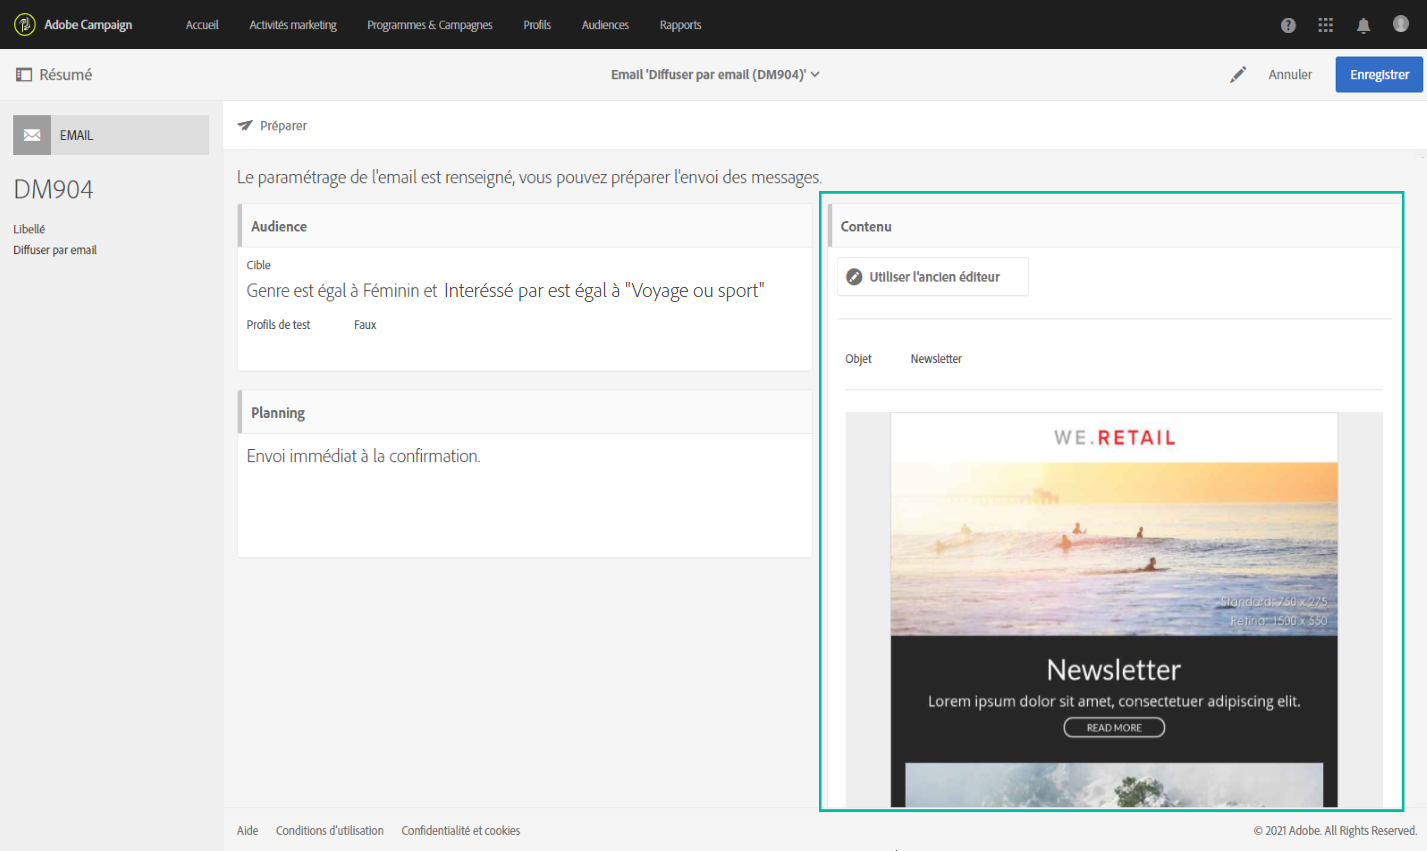The image size is (1427, 851).
Task: Open the Activités marketing menu
Action: click(x=293, y=25)
